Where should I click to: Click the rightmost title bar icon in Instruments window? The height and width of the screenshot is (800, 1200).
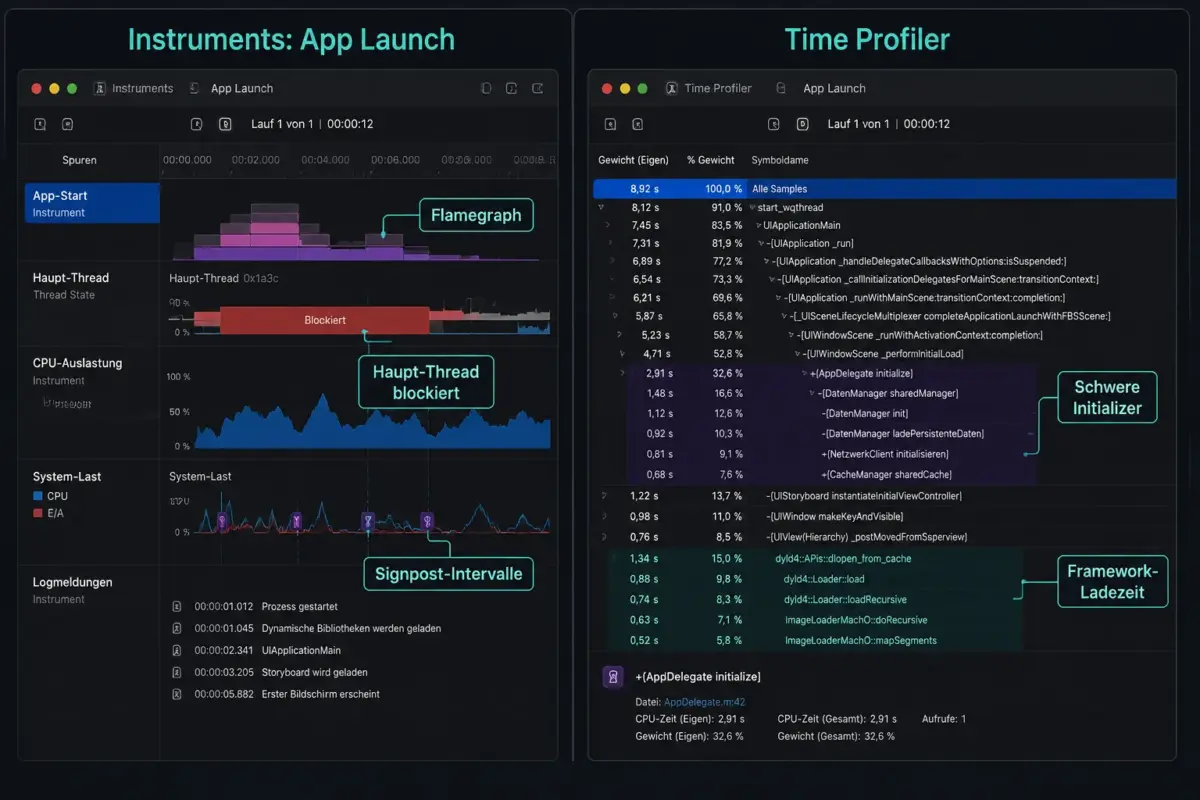pos(538,88)
